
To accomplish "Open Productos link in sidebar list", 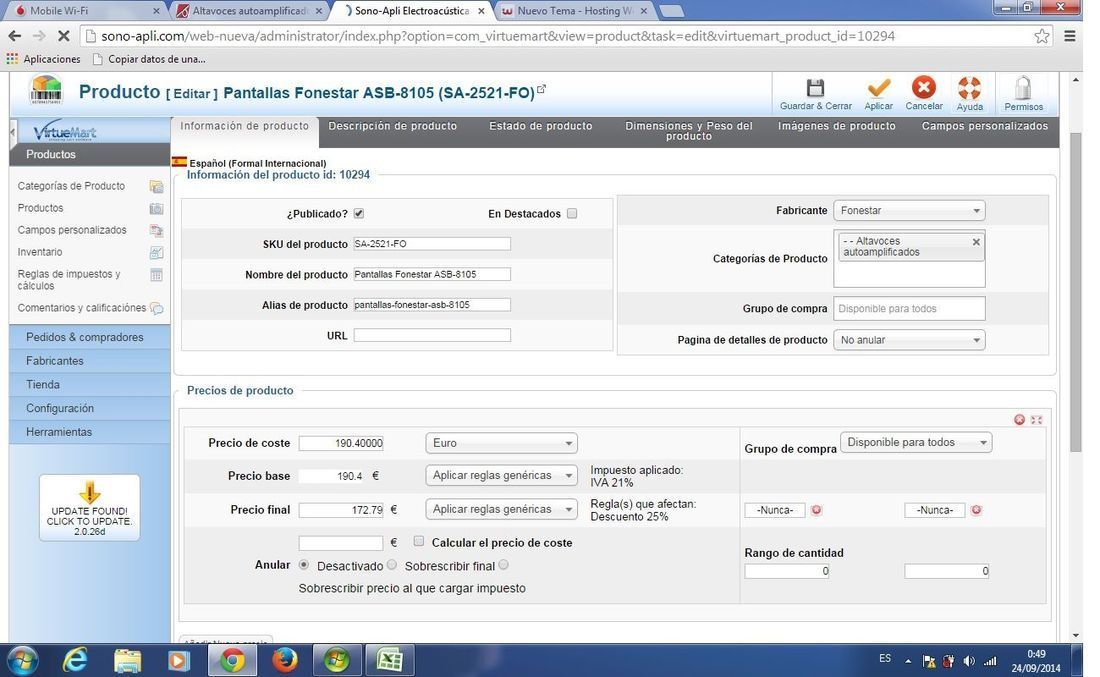I will click(x=41, y=208).
